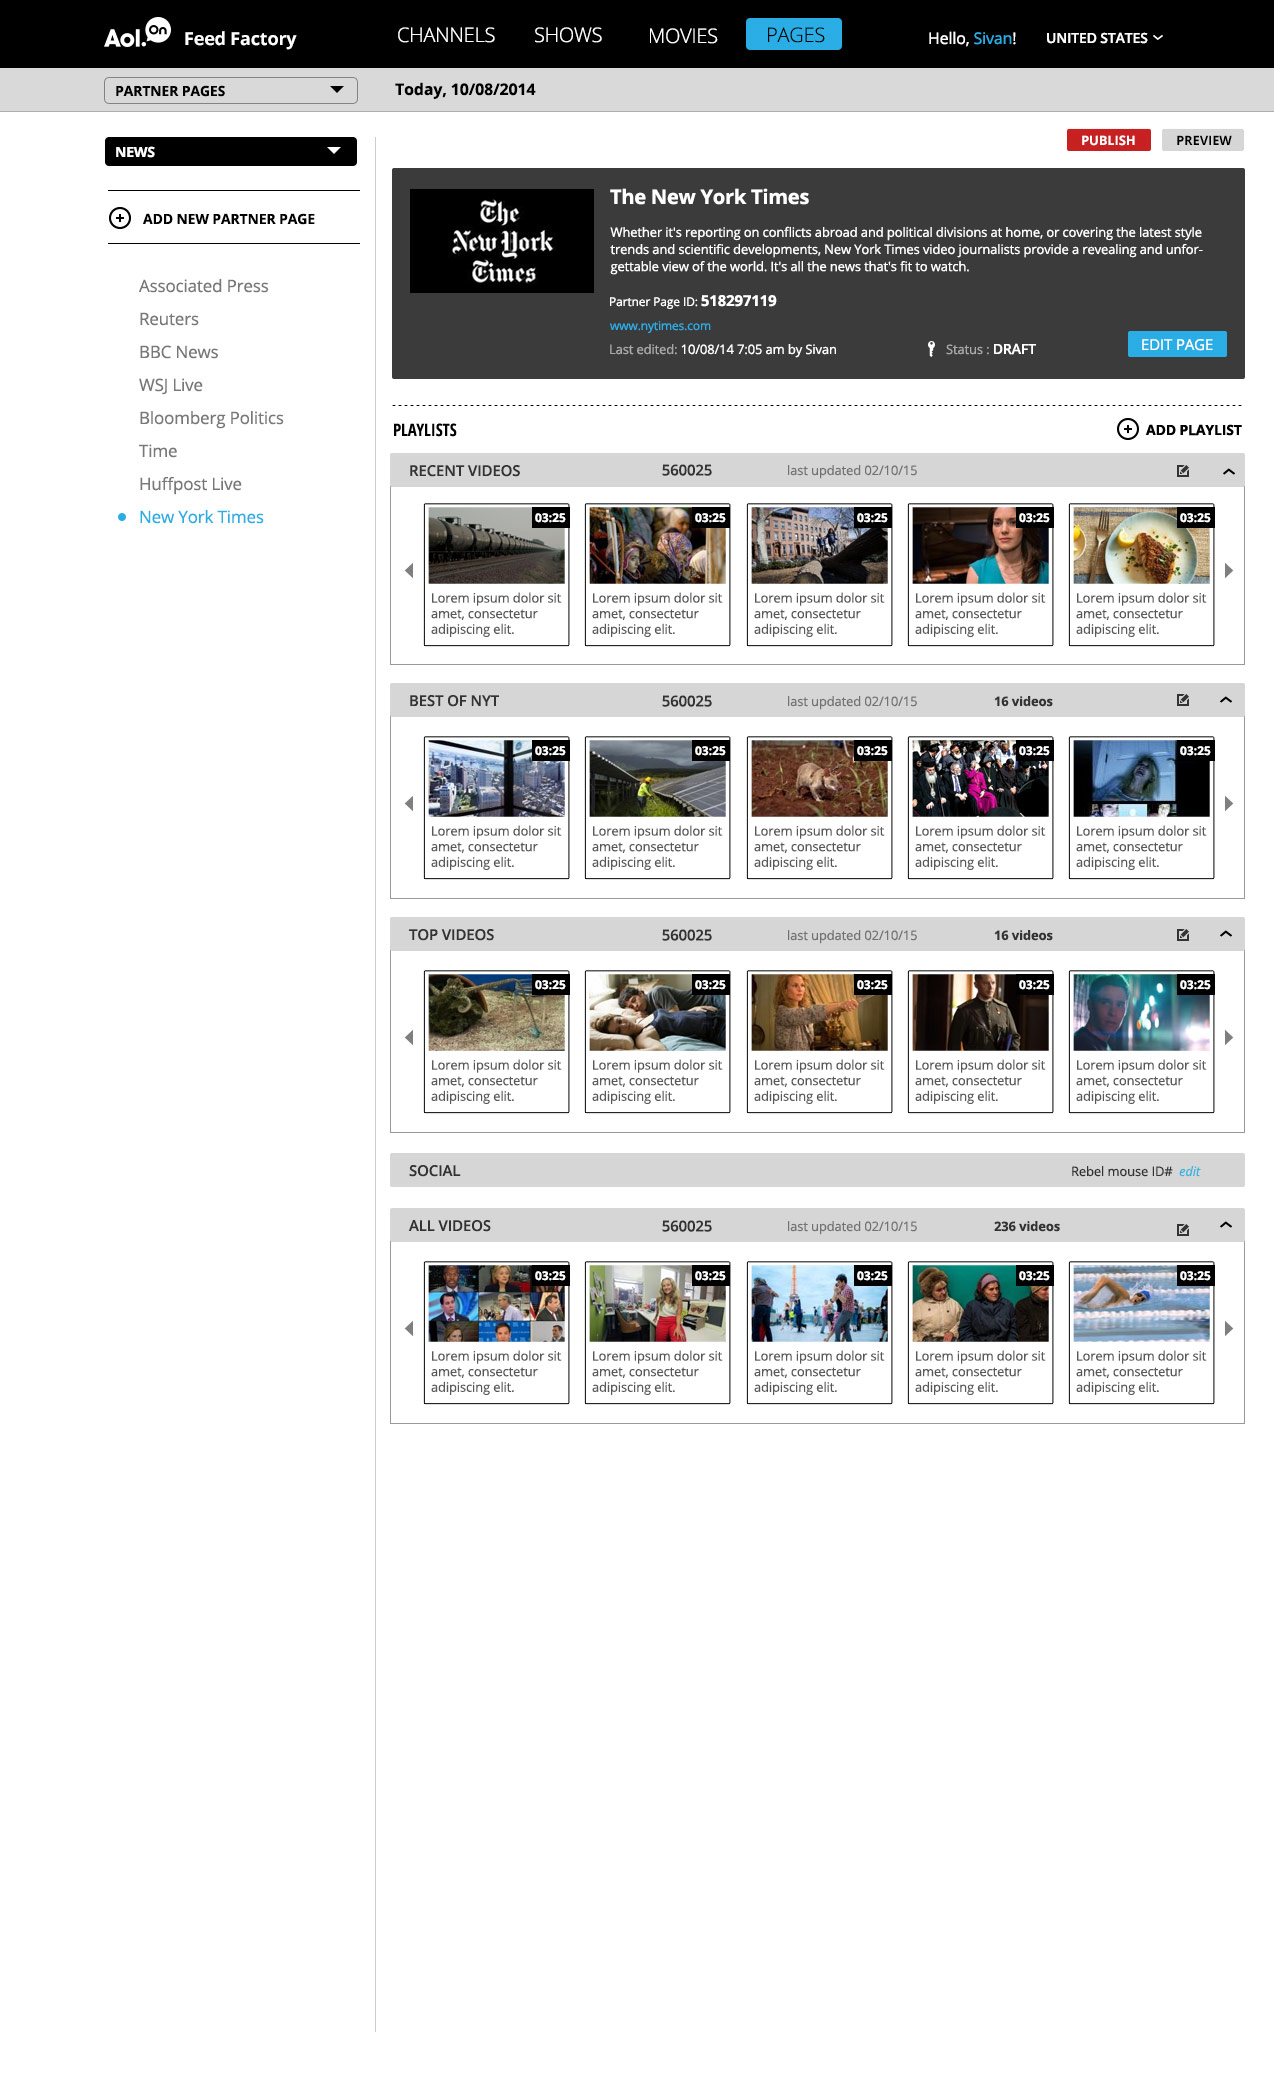Open the News category dropdown

[231, 152]
